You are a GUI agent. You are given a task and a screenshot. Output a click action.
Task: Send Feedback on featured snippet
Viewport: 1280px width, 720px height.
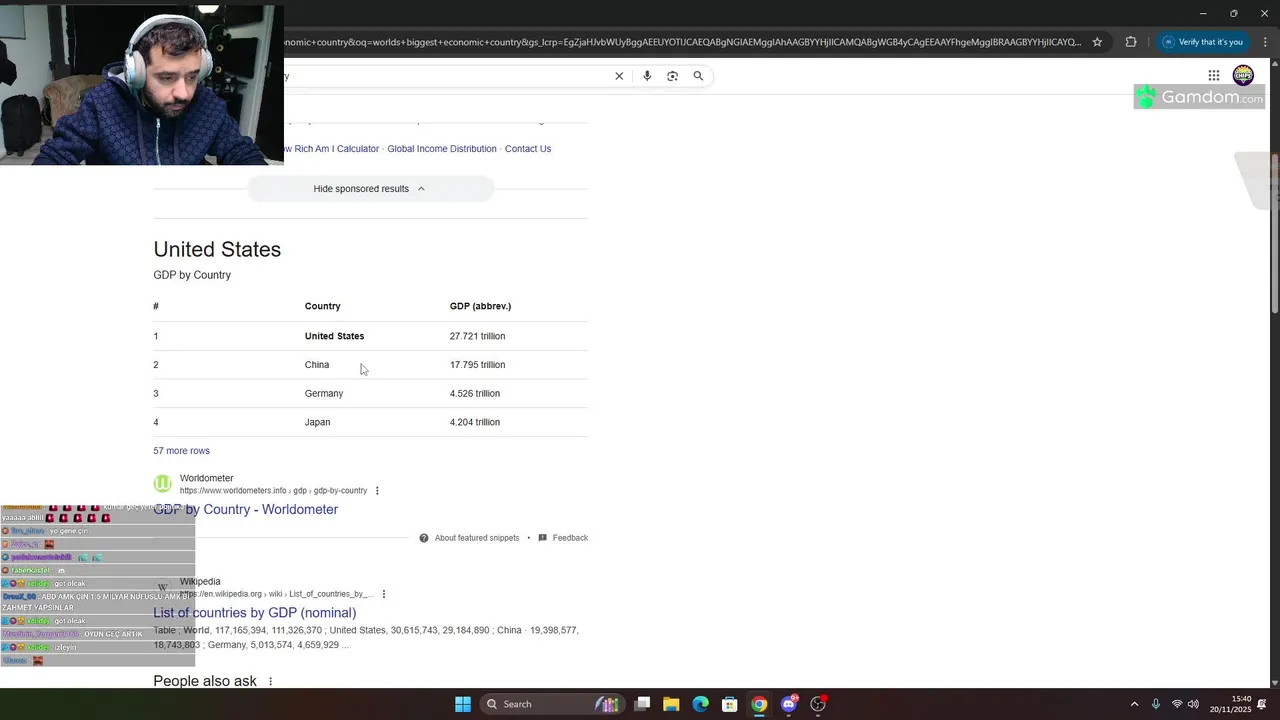pos(563,538)
